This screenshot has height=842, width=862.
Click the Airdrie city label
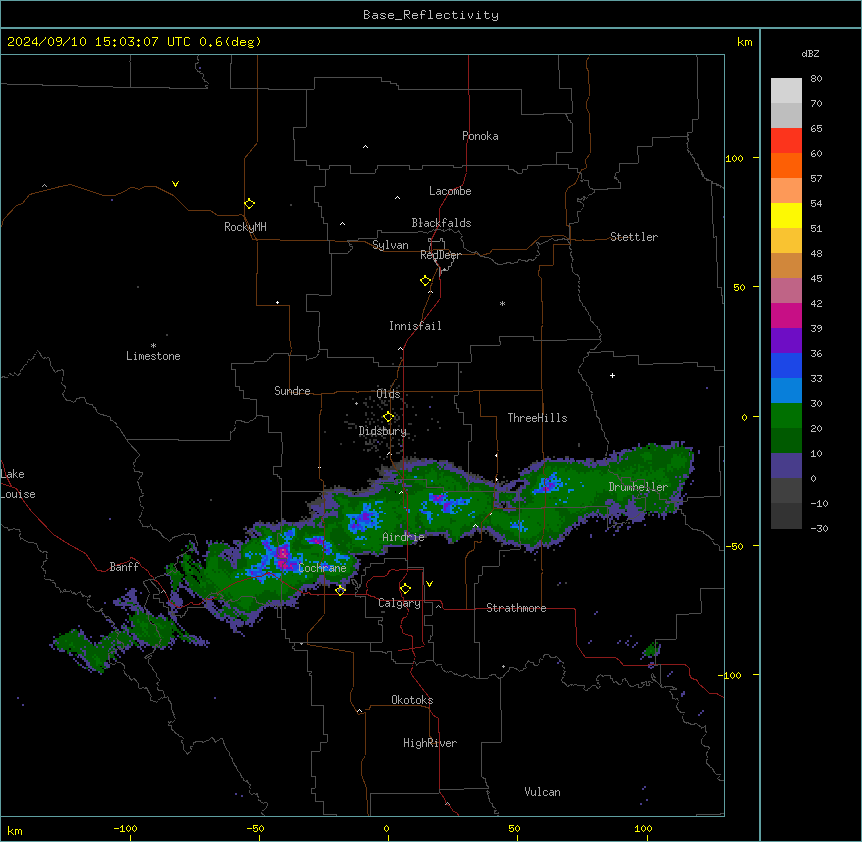click(403, 537)
